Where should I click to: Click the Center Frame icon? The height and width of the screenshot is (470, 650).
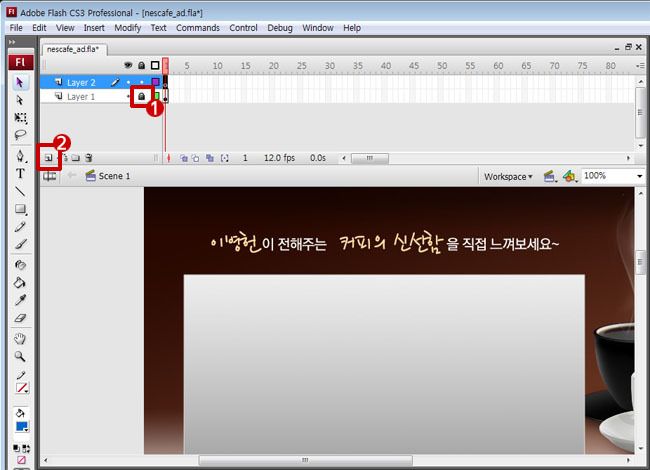pyautogui.click(x=168, y=158)
